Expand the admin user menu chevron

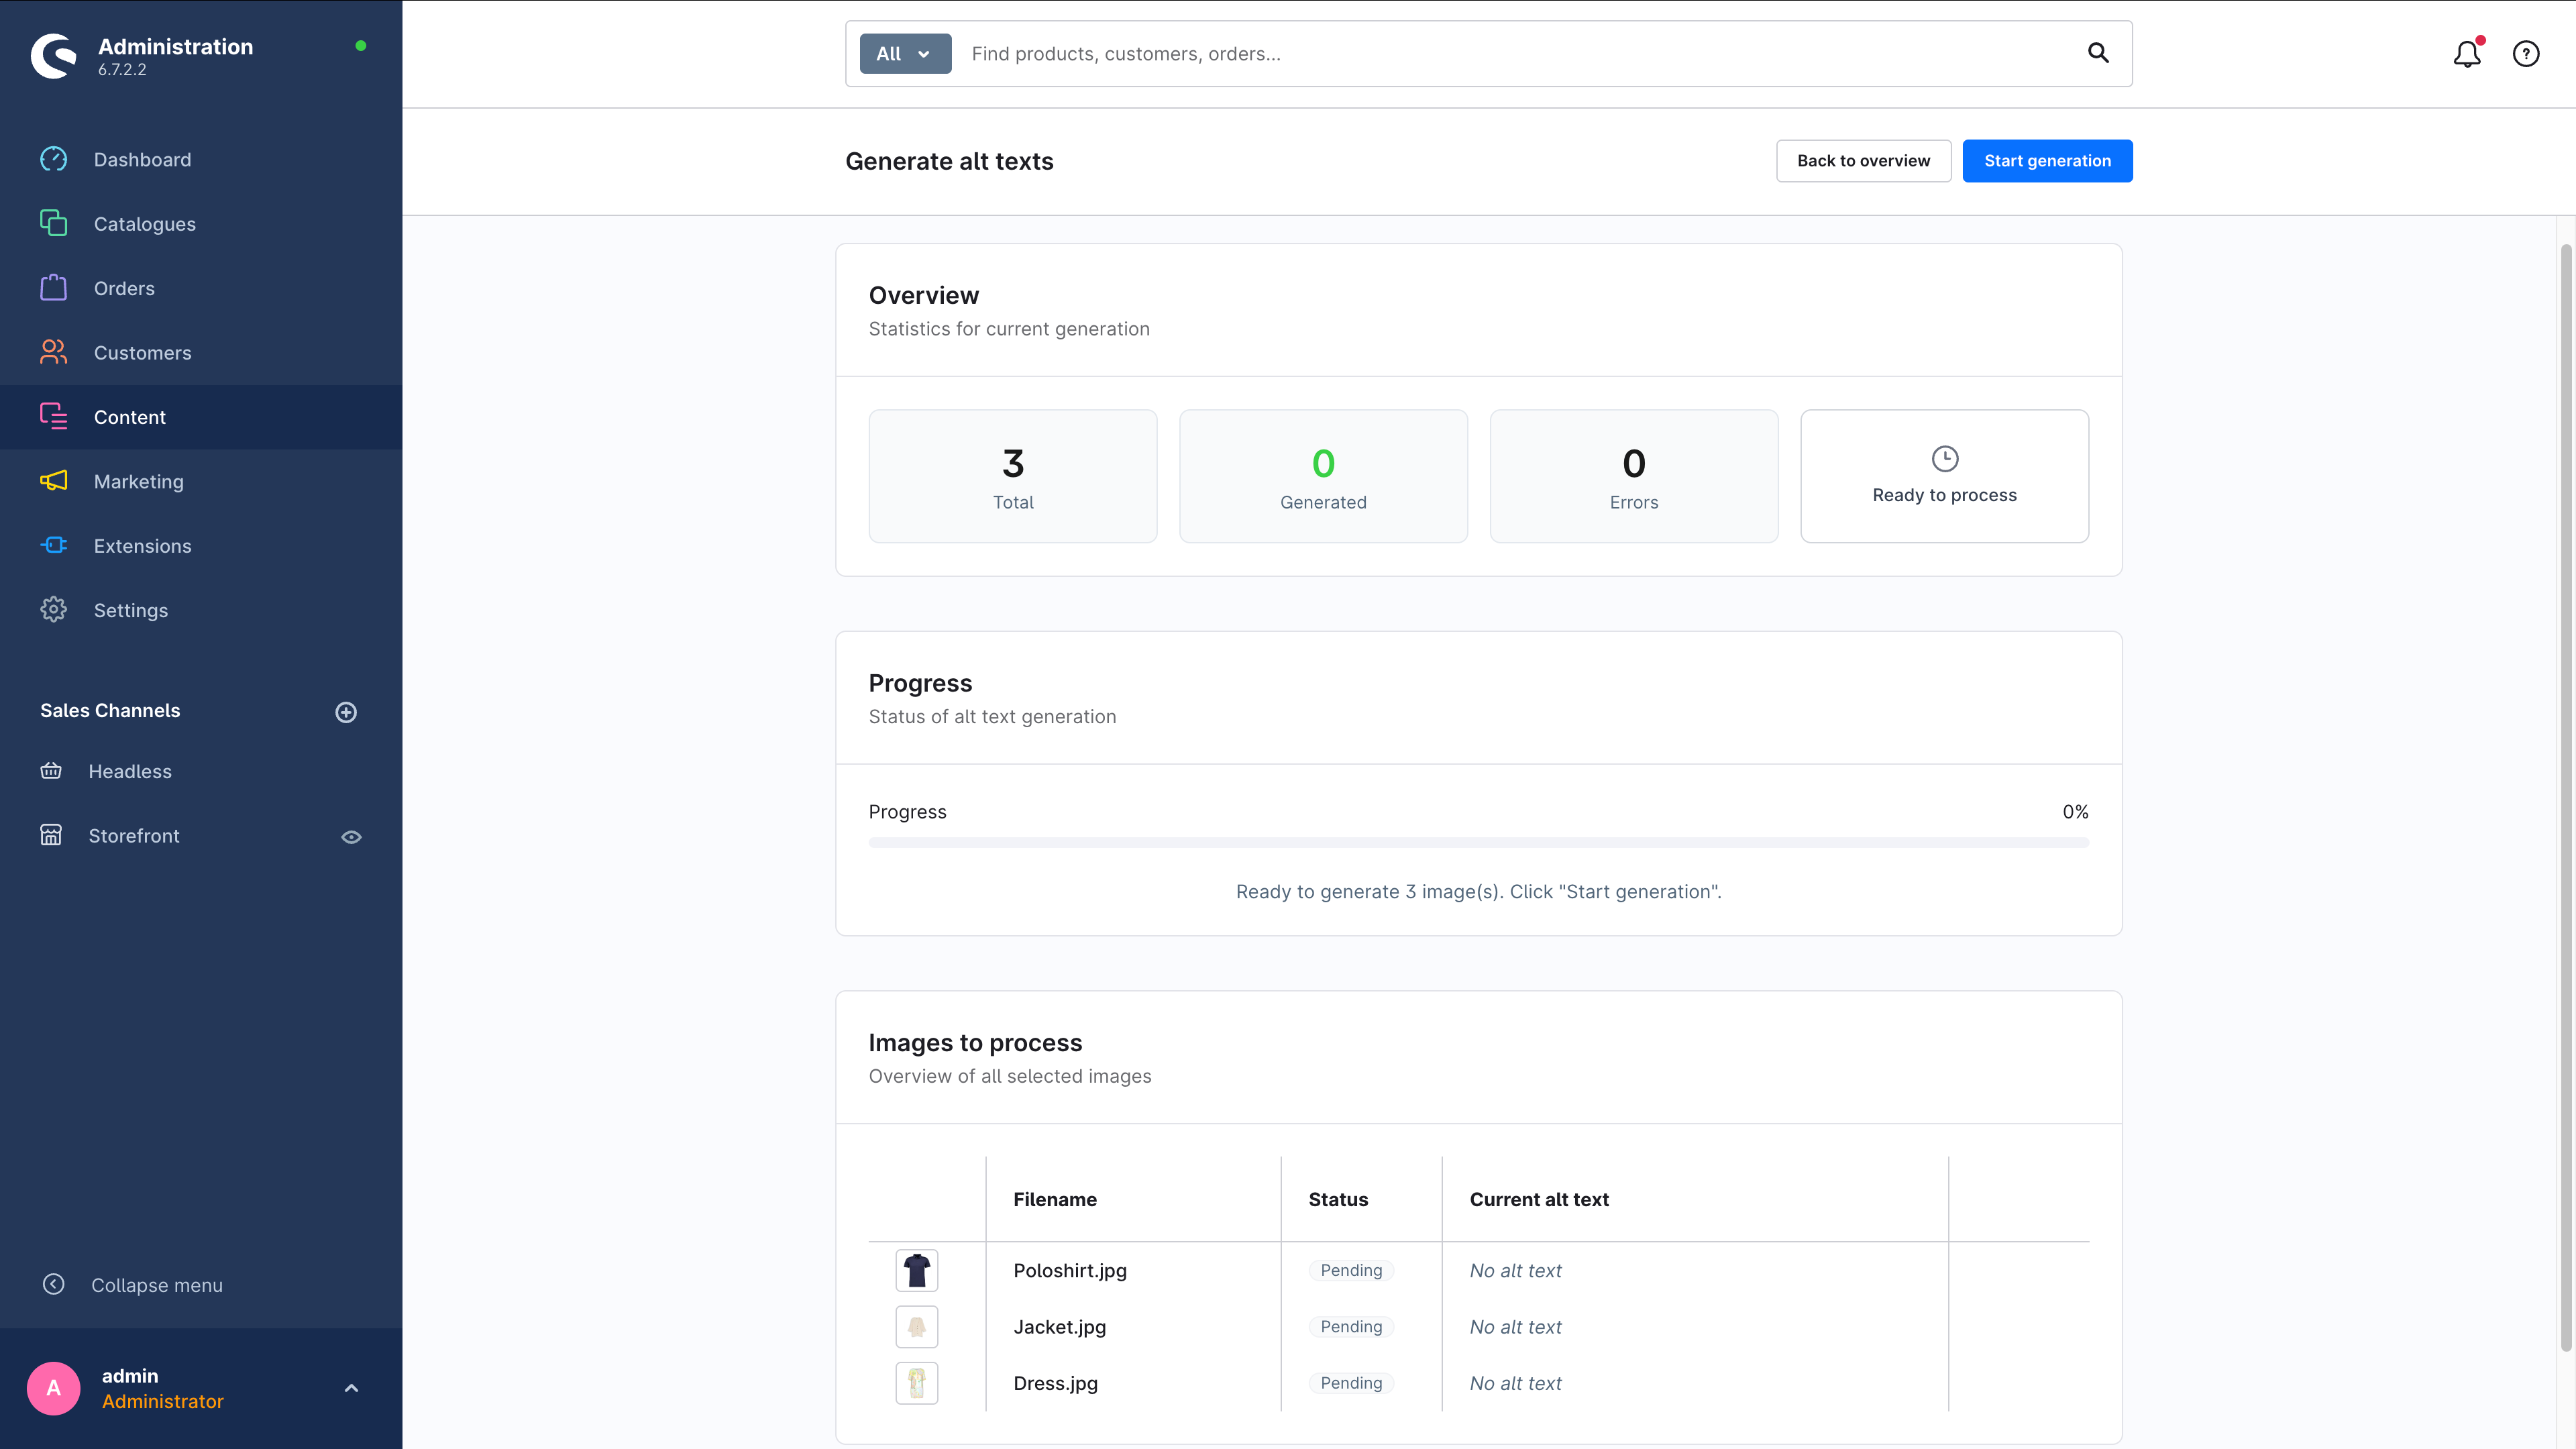351,1388
